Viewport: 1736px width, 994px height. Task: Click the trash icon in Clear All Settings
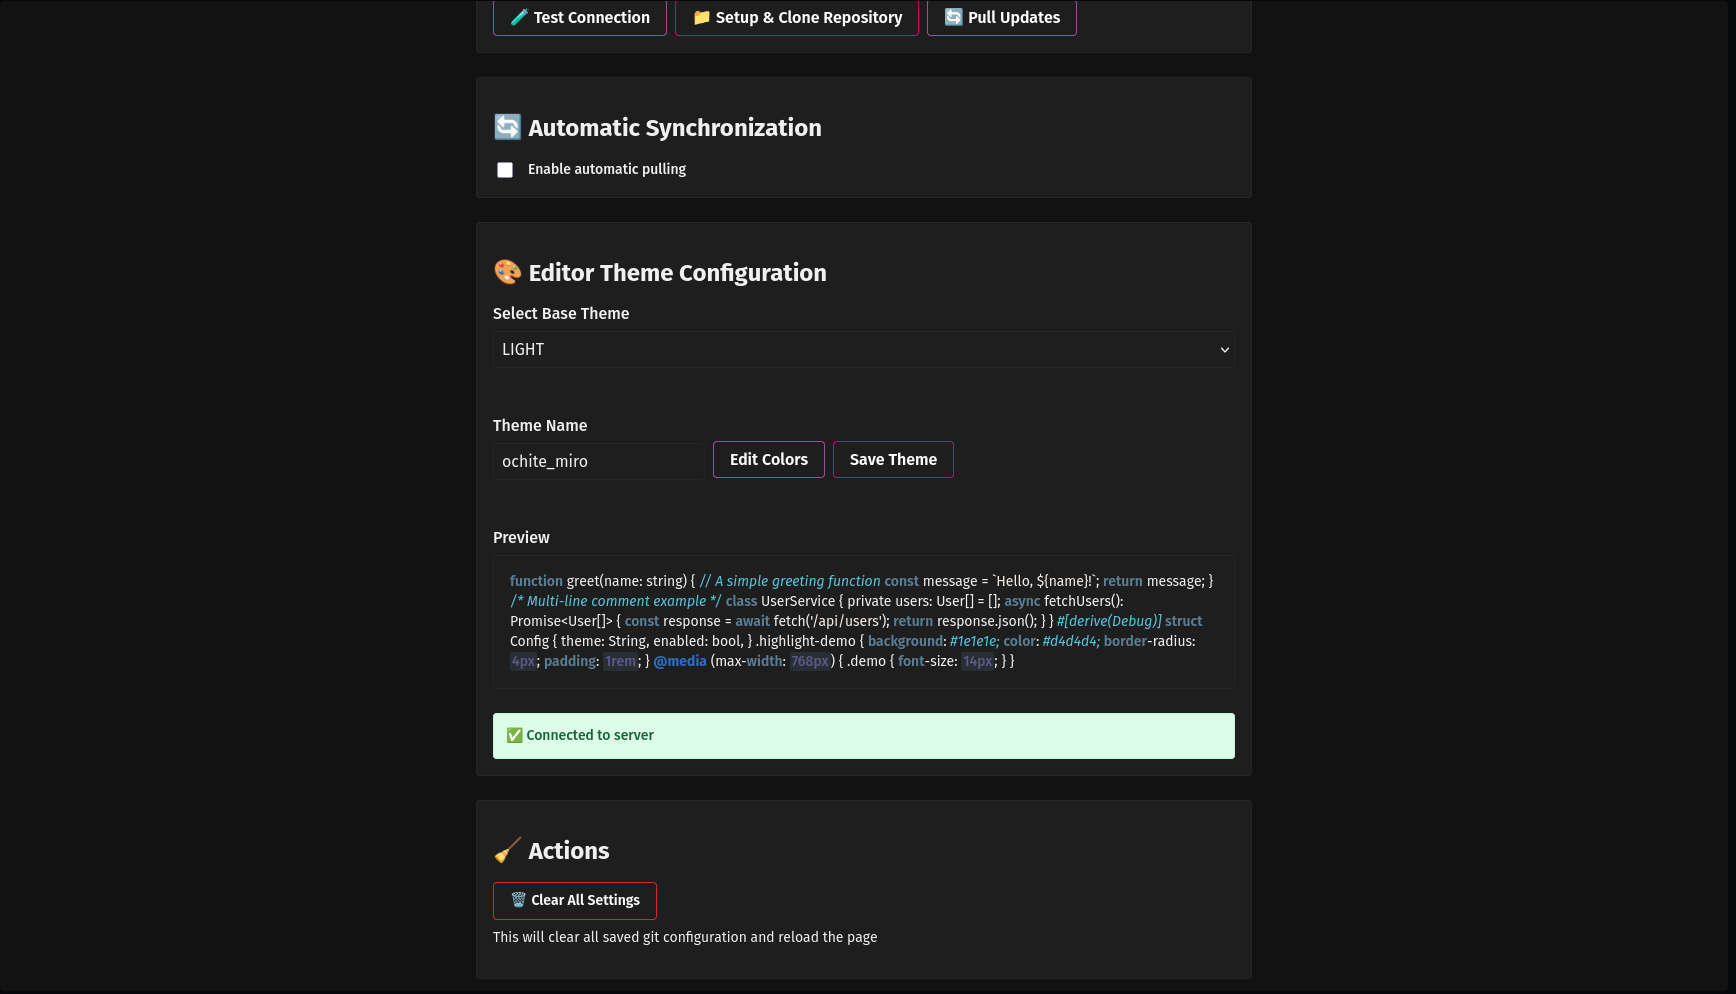click(x=518, y=900)
